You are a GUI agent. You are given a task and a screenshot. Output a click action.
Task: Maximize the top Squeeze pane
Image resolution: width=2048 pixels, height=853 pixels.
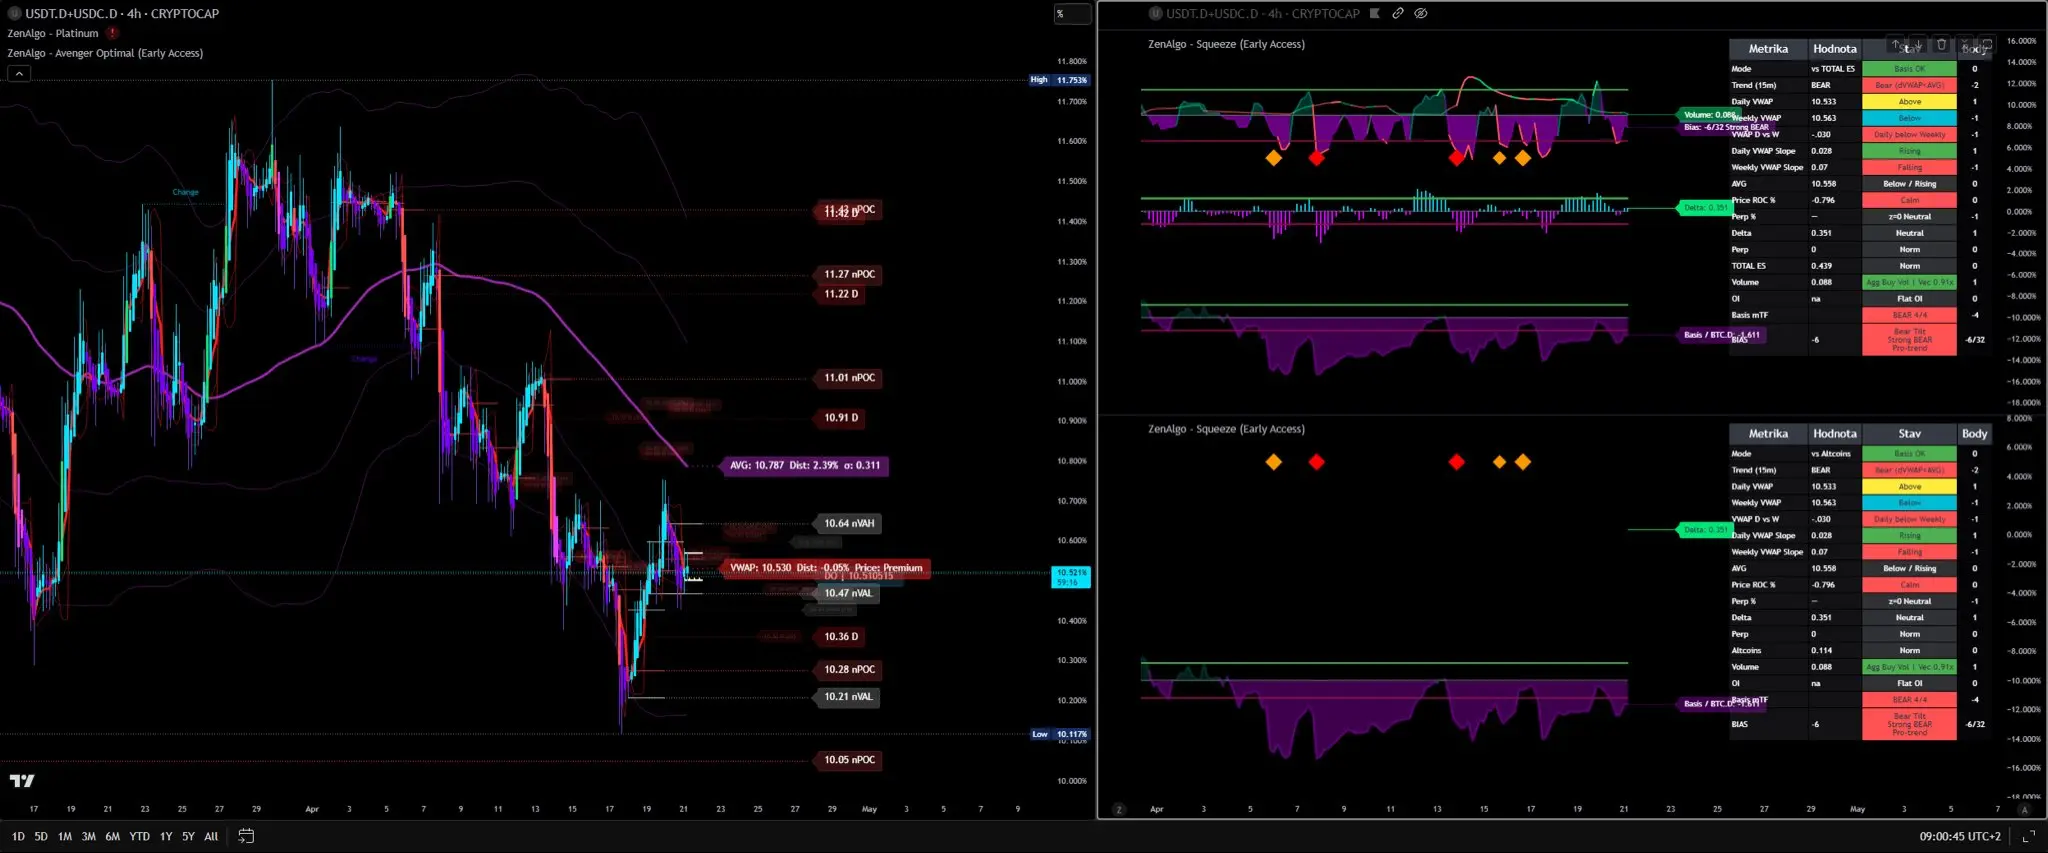click(1987, 44)
